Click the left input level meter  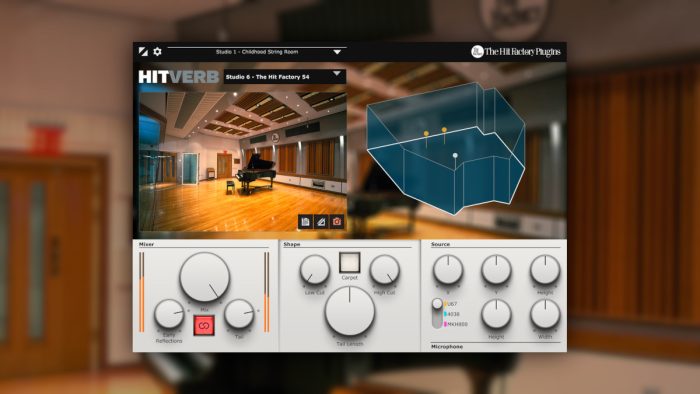tap(142, 292)
